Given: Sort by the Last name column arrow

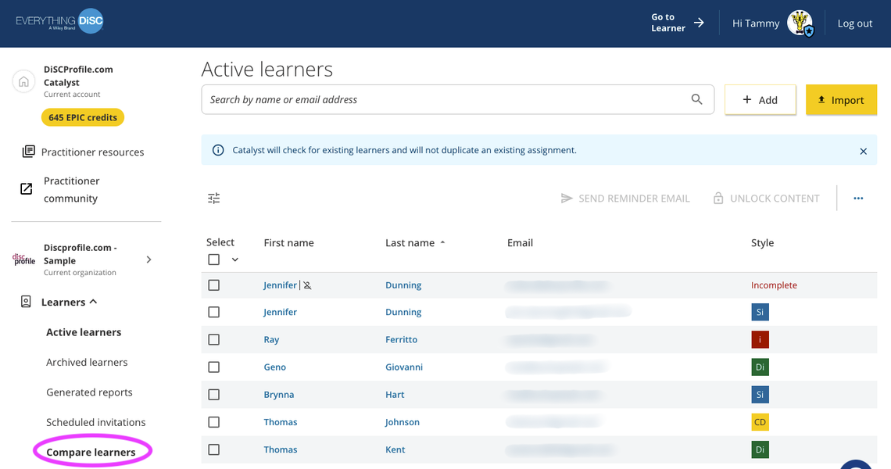Looking at the screenshot, I should point(443,243).
